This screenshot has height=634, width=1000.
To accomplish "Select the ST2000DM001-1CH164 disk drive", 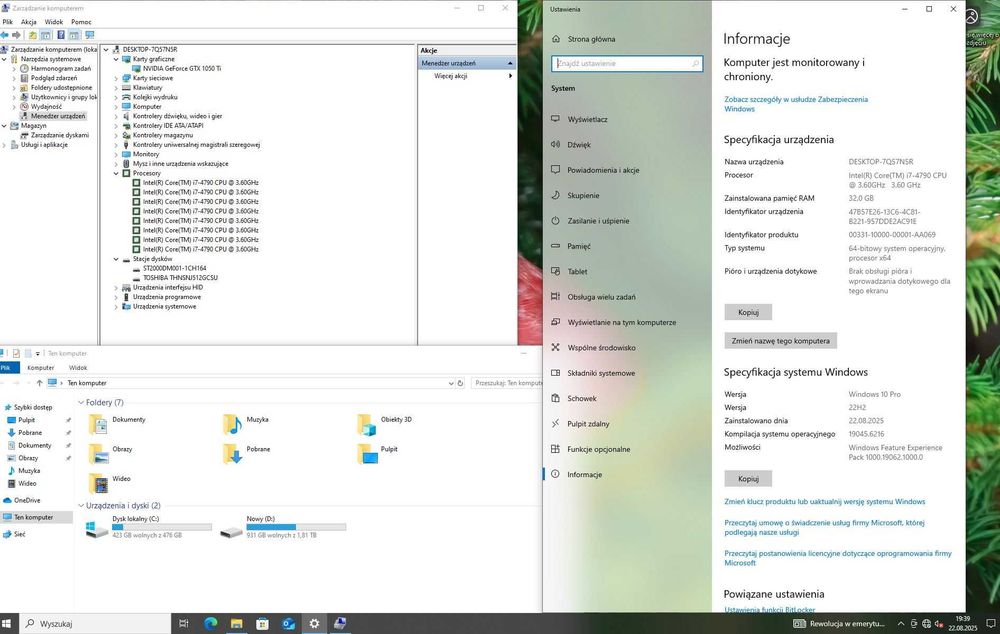I will 174,269.
